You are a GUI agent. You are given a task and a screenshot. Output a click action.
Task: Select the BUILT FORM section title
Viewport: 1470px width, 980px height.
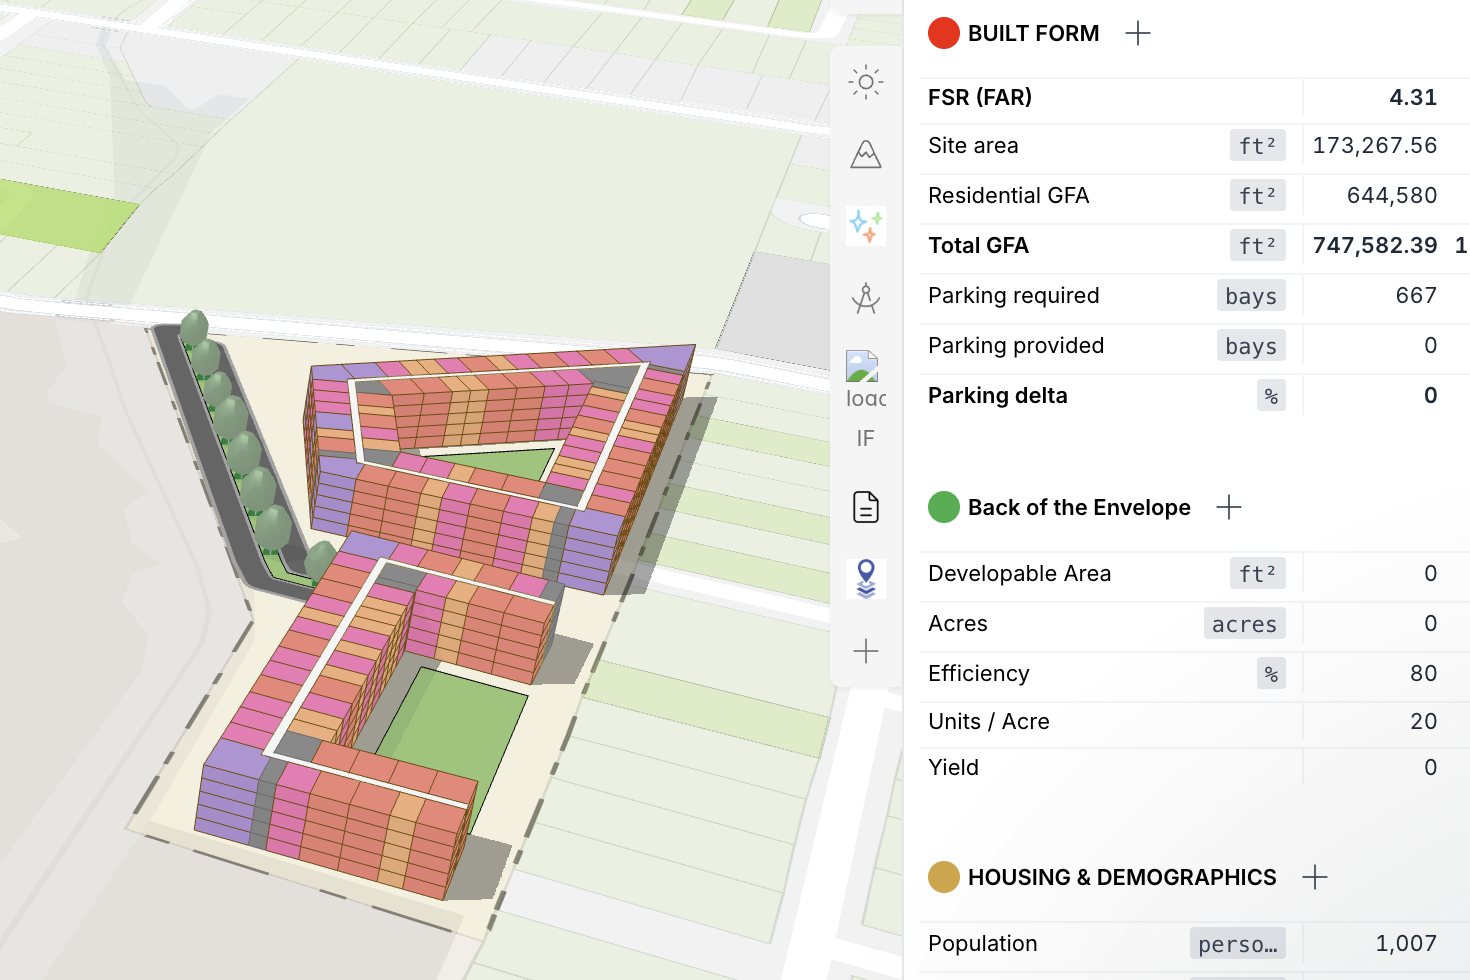point(1033,33)
